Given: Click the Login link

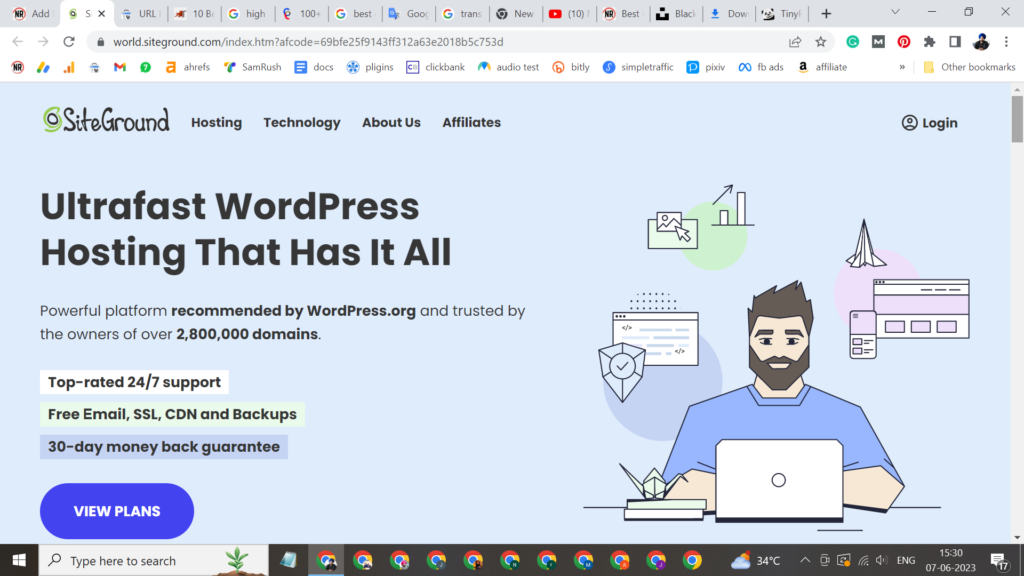Looking at the screenshot, I should 929,123.
